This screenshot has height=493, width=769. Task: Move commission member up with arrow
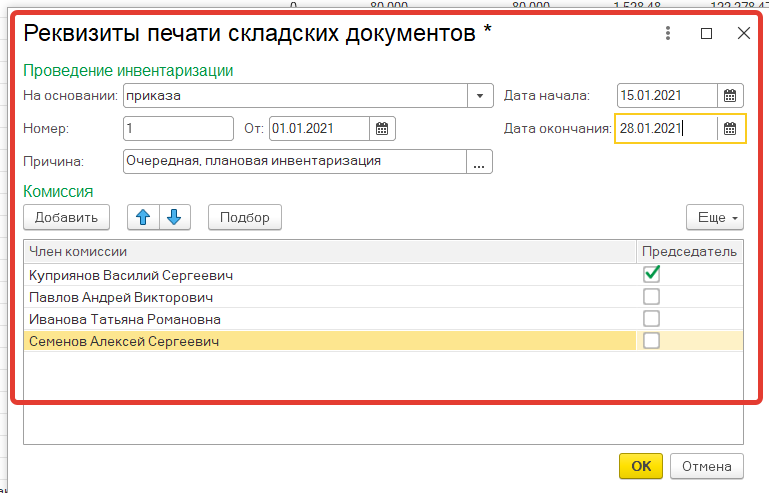click(x=143, y=217)
